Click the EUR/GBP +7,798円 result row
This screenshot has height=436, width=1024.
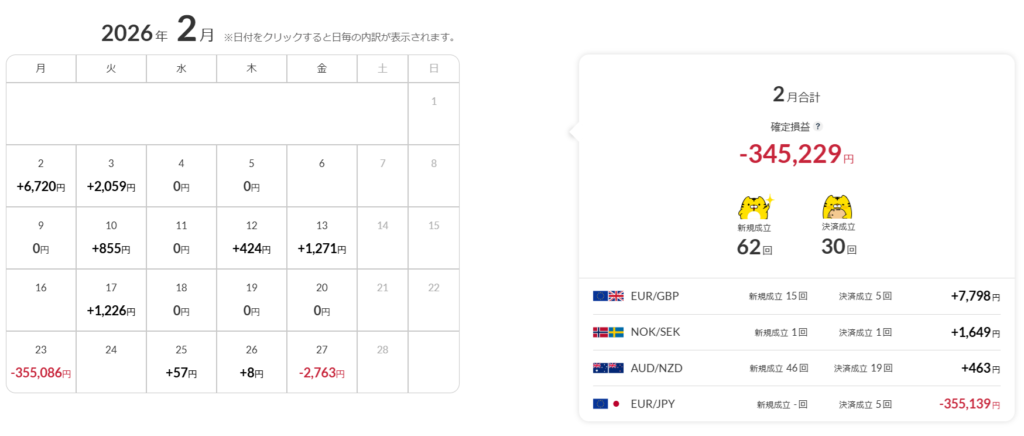[x=794, y=296]
